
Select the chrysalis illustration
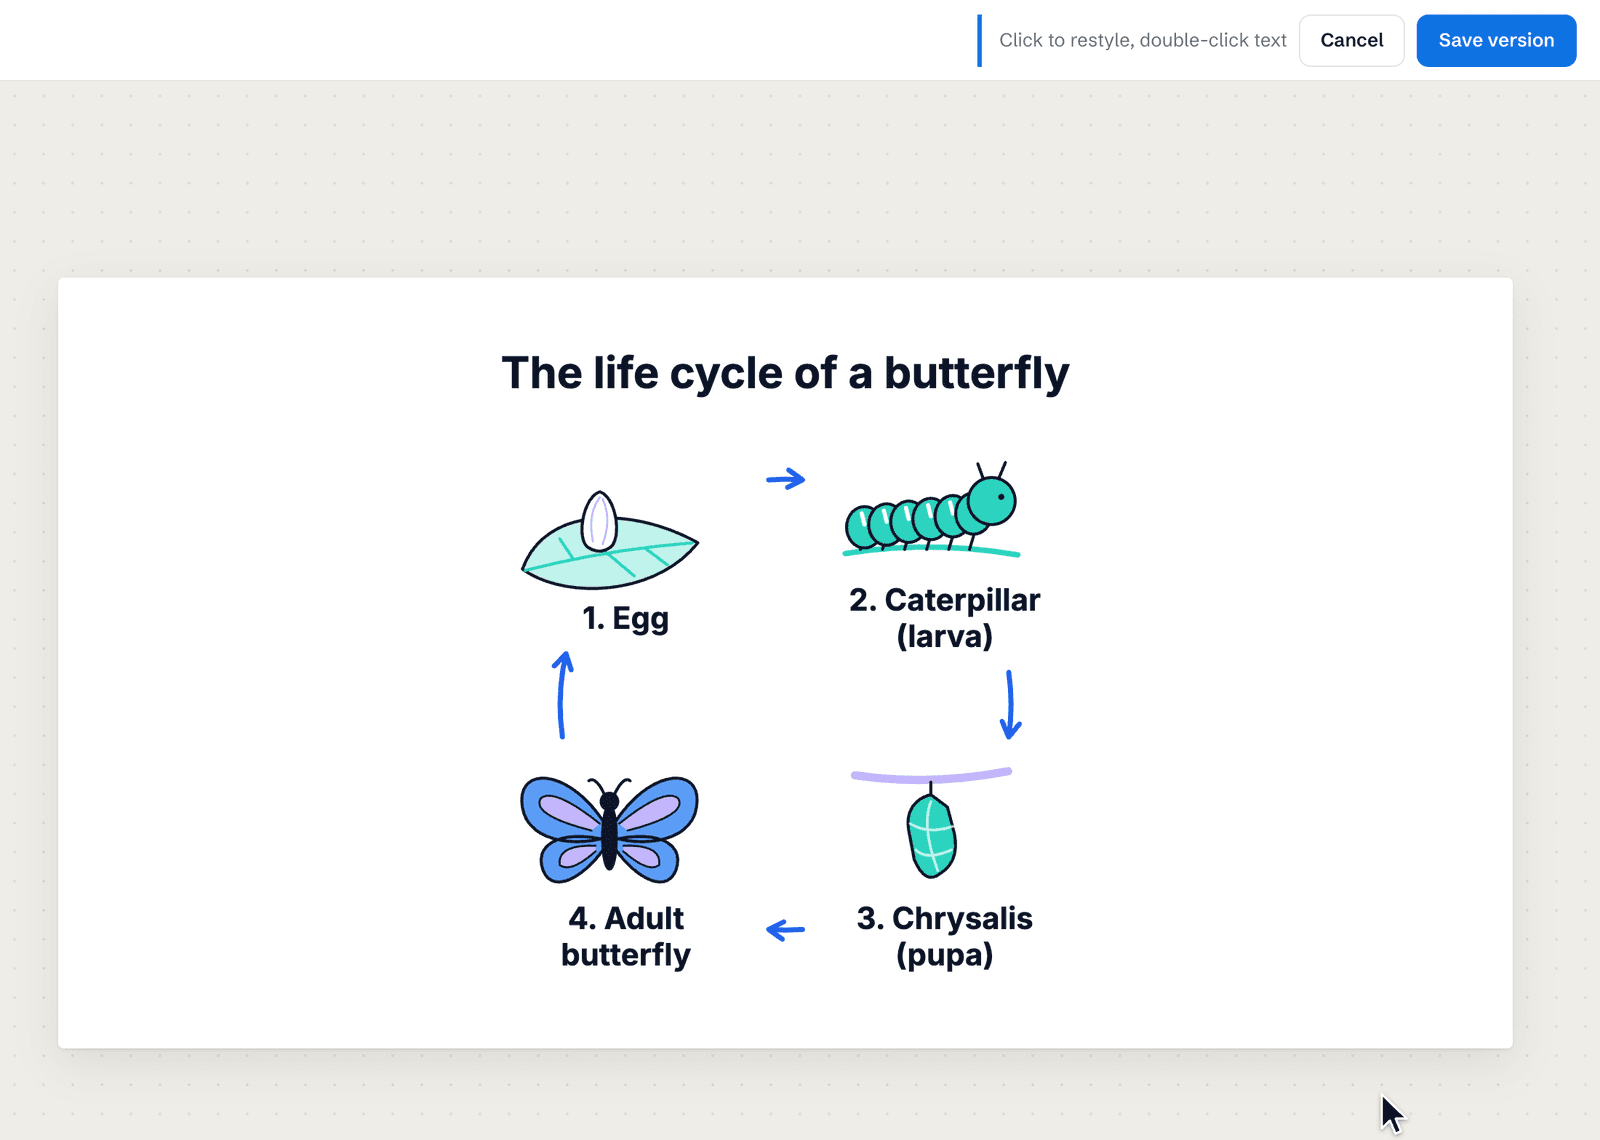[x=931, y=823]
